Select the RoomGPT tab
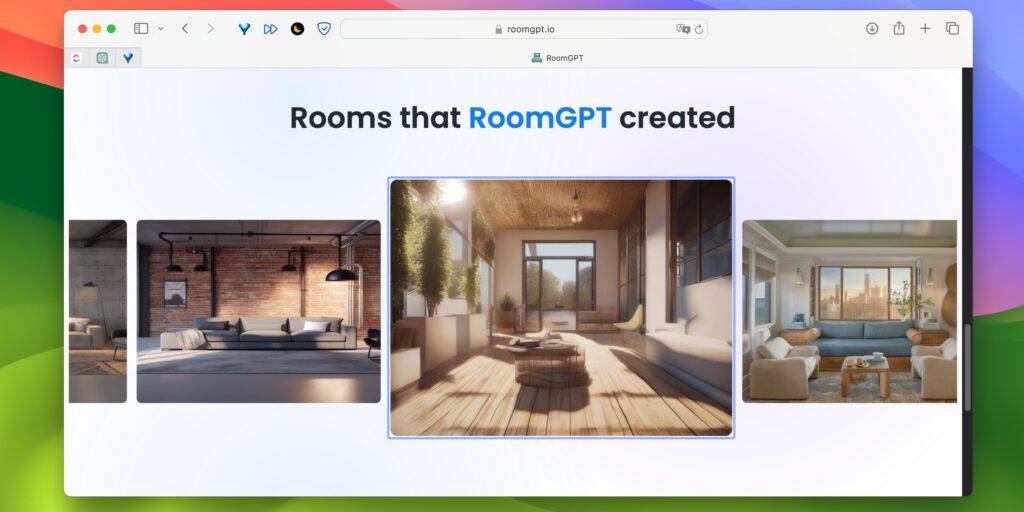The image size is (1024, 512). point(557,58)
